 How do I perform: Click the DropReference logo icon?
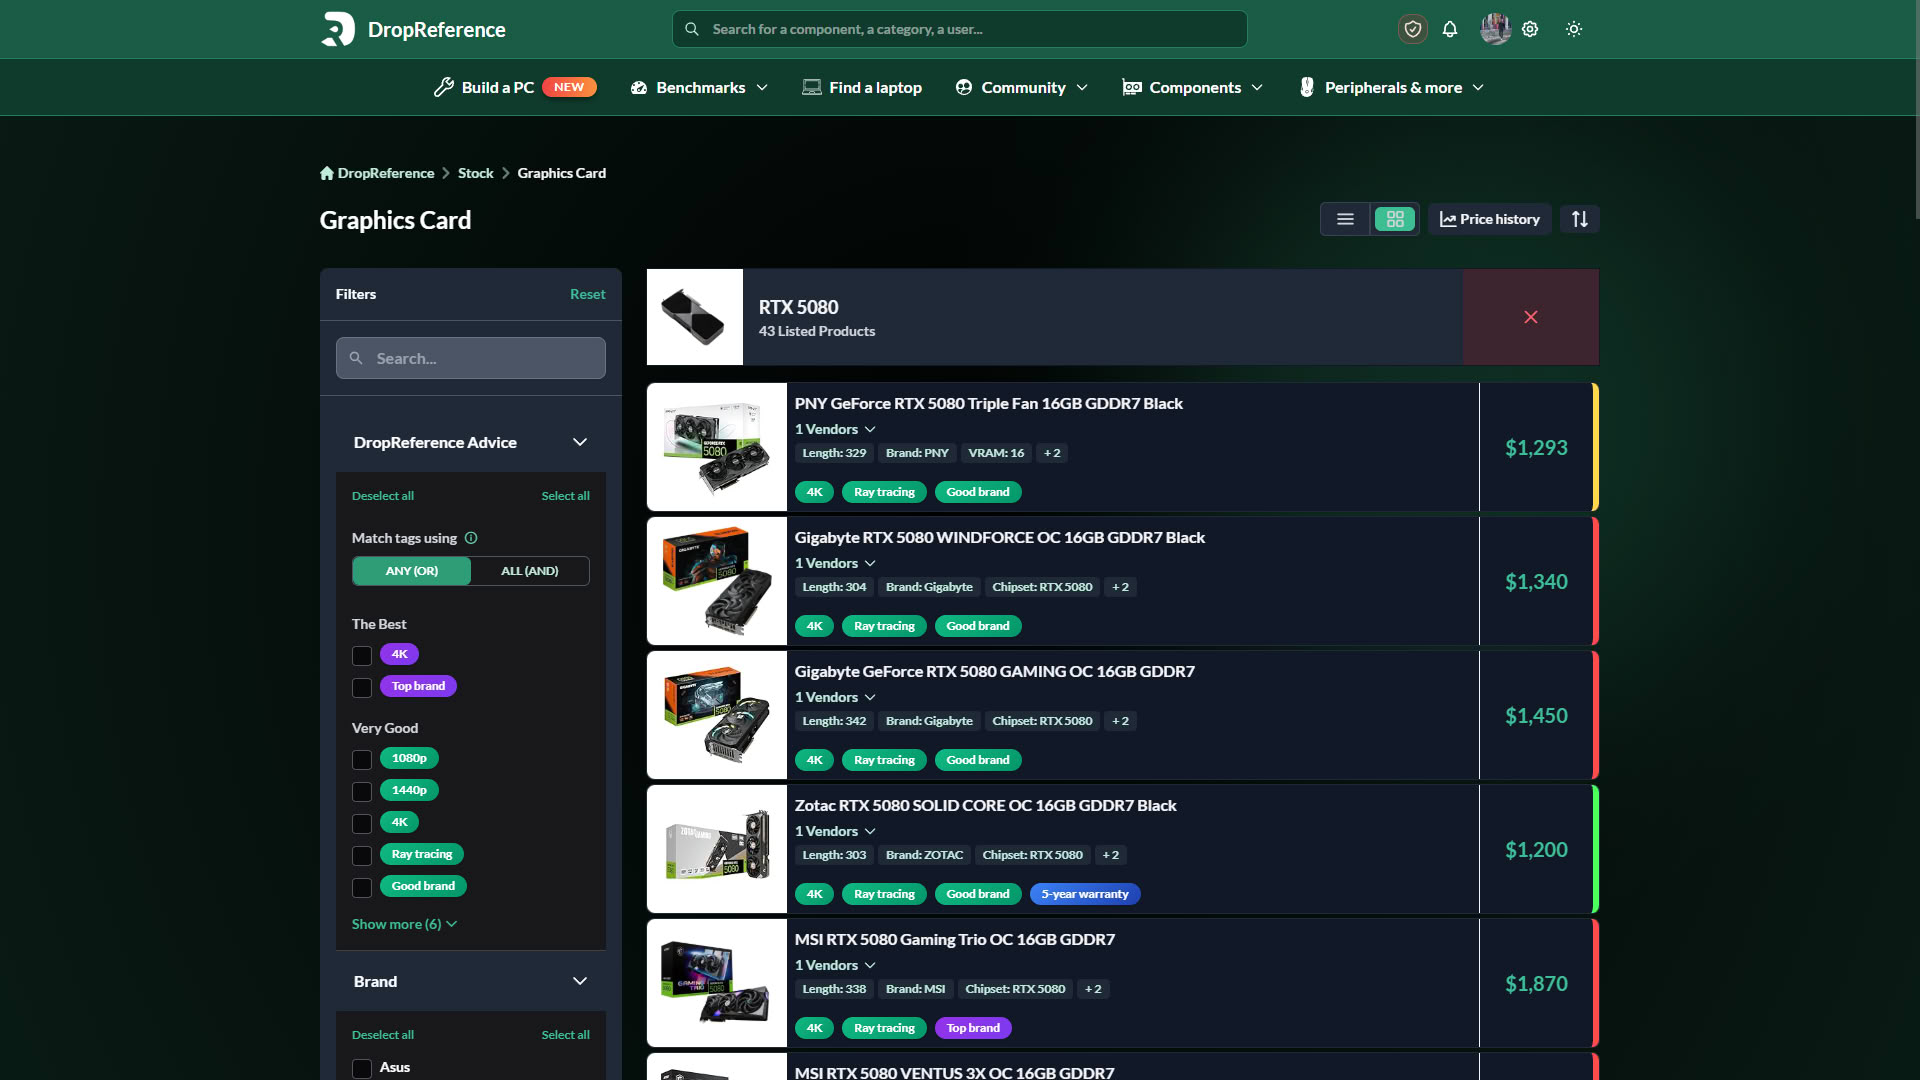pos(338,29)
